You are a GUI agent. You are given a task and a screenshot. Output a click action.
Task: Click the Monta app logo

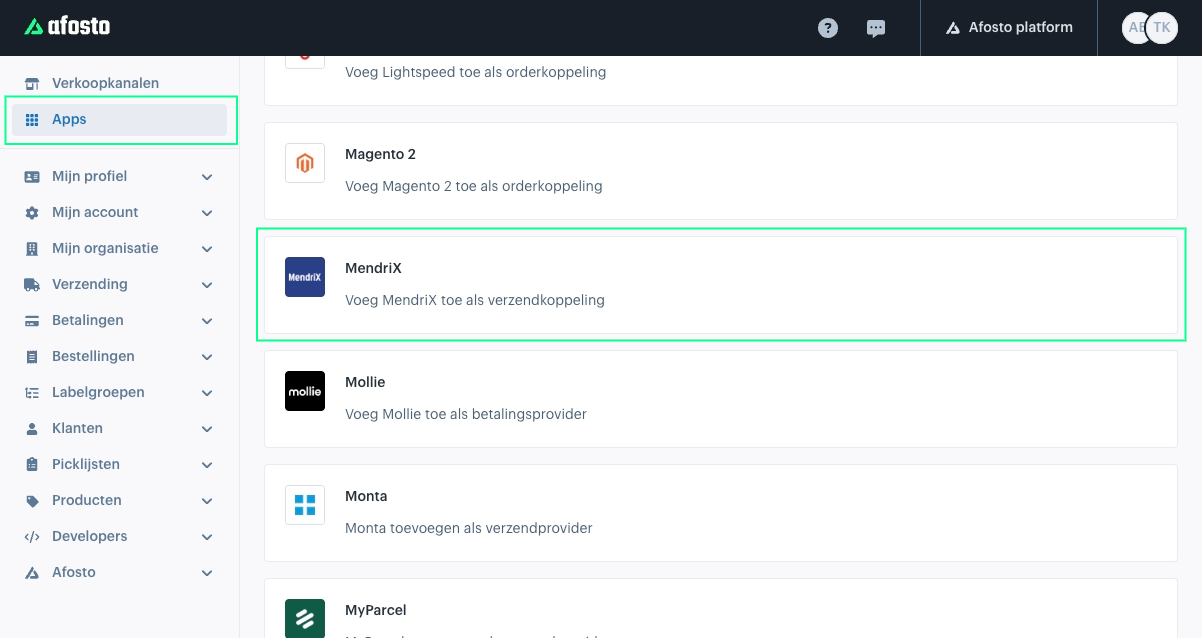click(x=305, y=505)
